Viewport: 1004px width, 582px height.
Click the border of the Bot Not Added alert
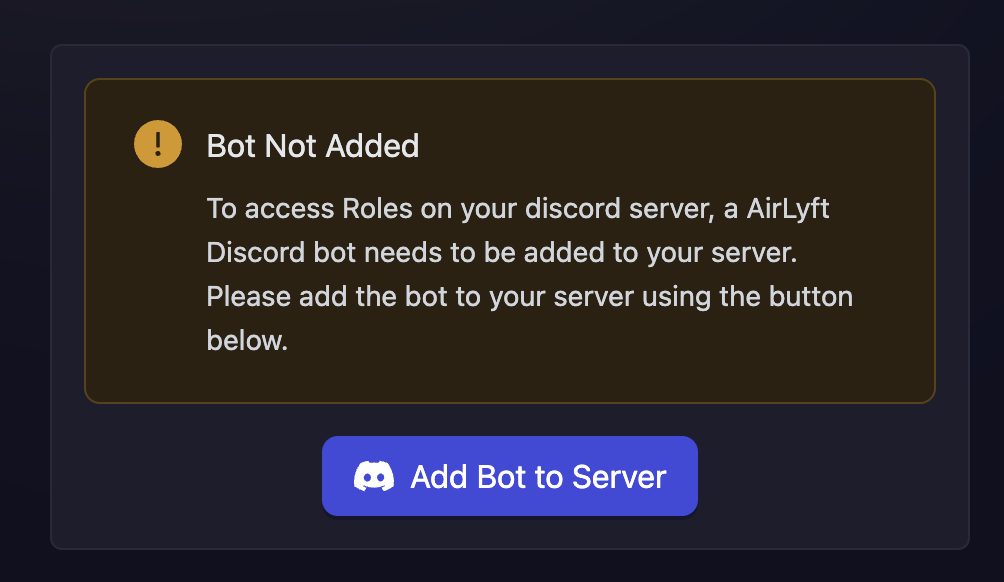tap(510, 82)
